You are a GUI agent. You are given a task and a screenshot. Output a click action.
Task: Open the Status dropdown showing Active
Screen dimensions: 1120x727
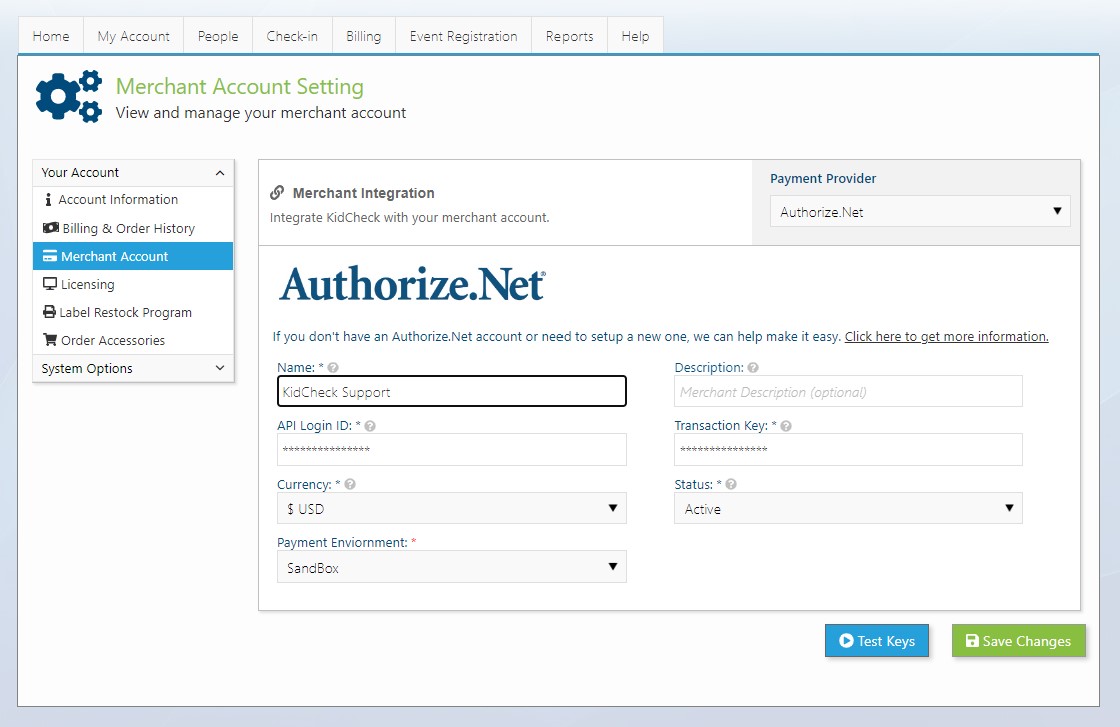(x=848, y=508)
